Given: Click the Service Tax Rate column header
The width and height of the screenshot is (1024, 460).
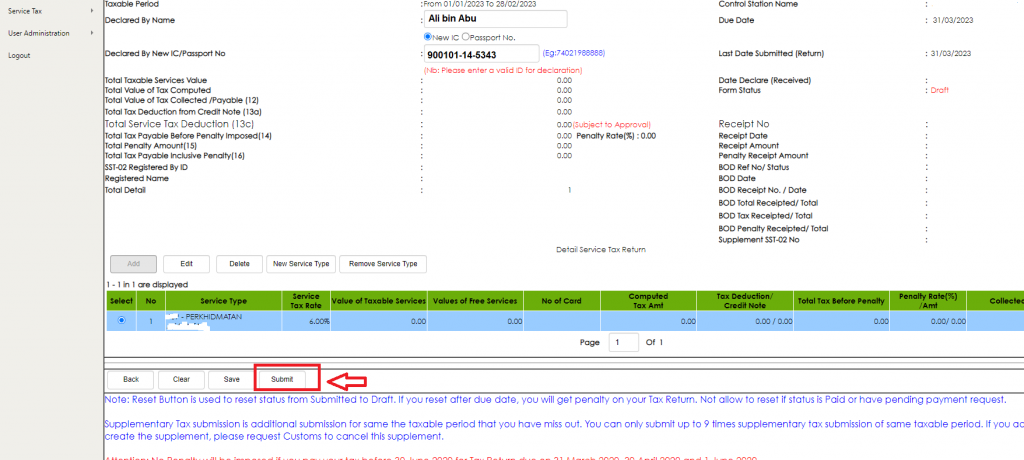Looking at the screenshot, I should pos(305,298).
